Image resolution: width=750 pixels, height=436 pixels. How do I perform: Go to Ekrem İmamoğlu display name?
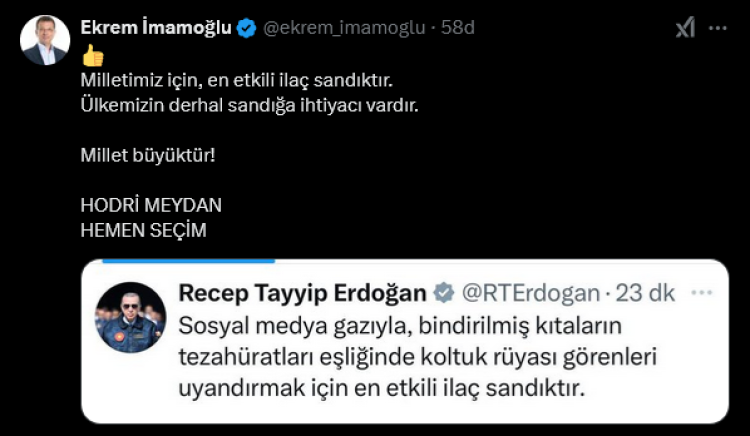(156, 29)
